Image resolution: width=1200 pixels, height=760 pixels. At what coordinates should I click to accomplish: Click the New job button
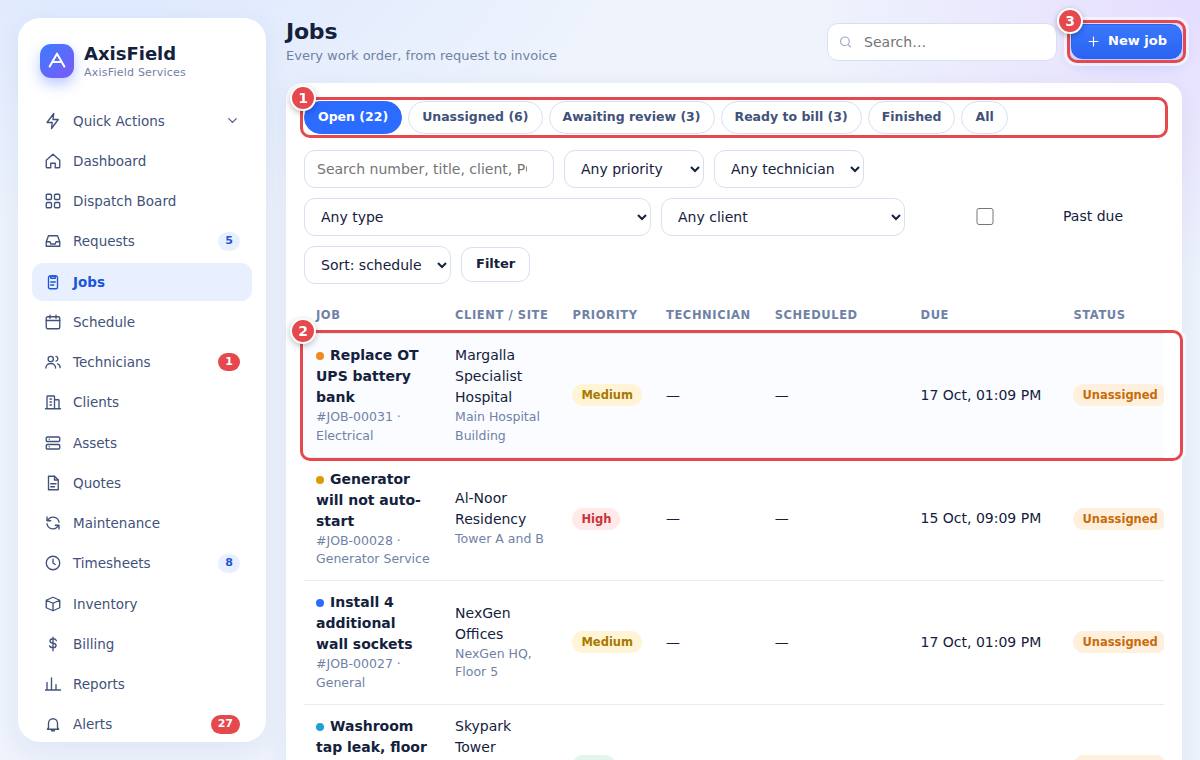pos(1126,41)
